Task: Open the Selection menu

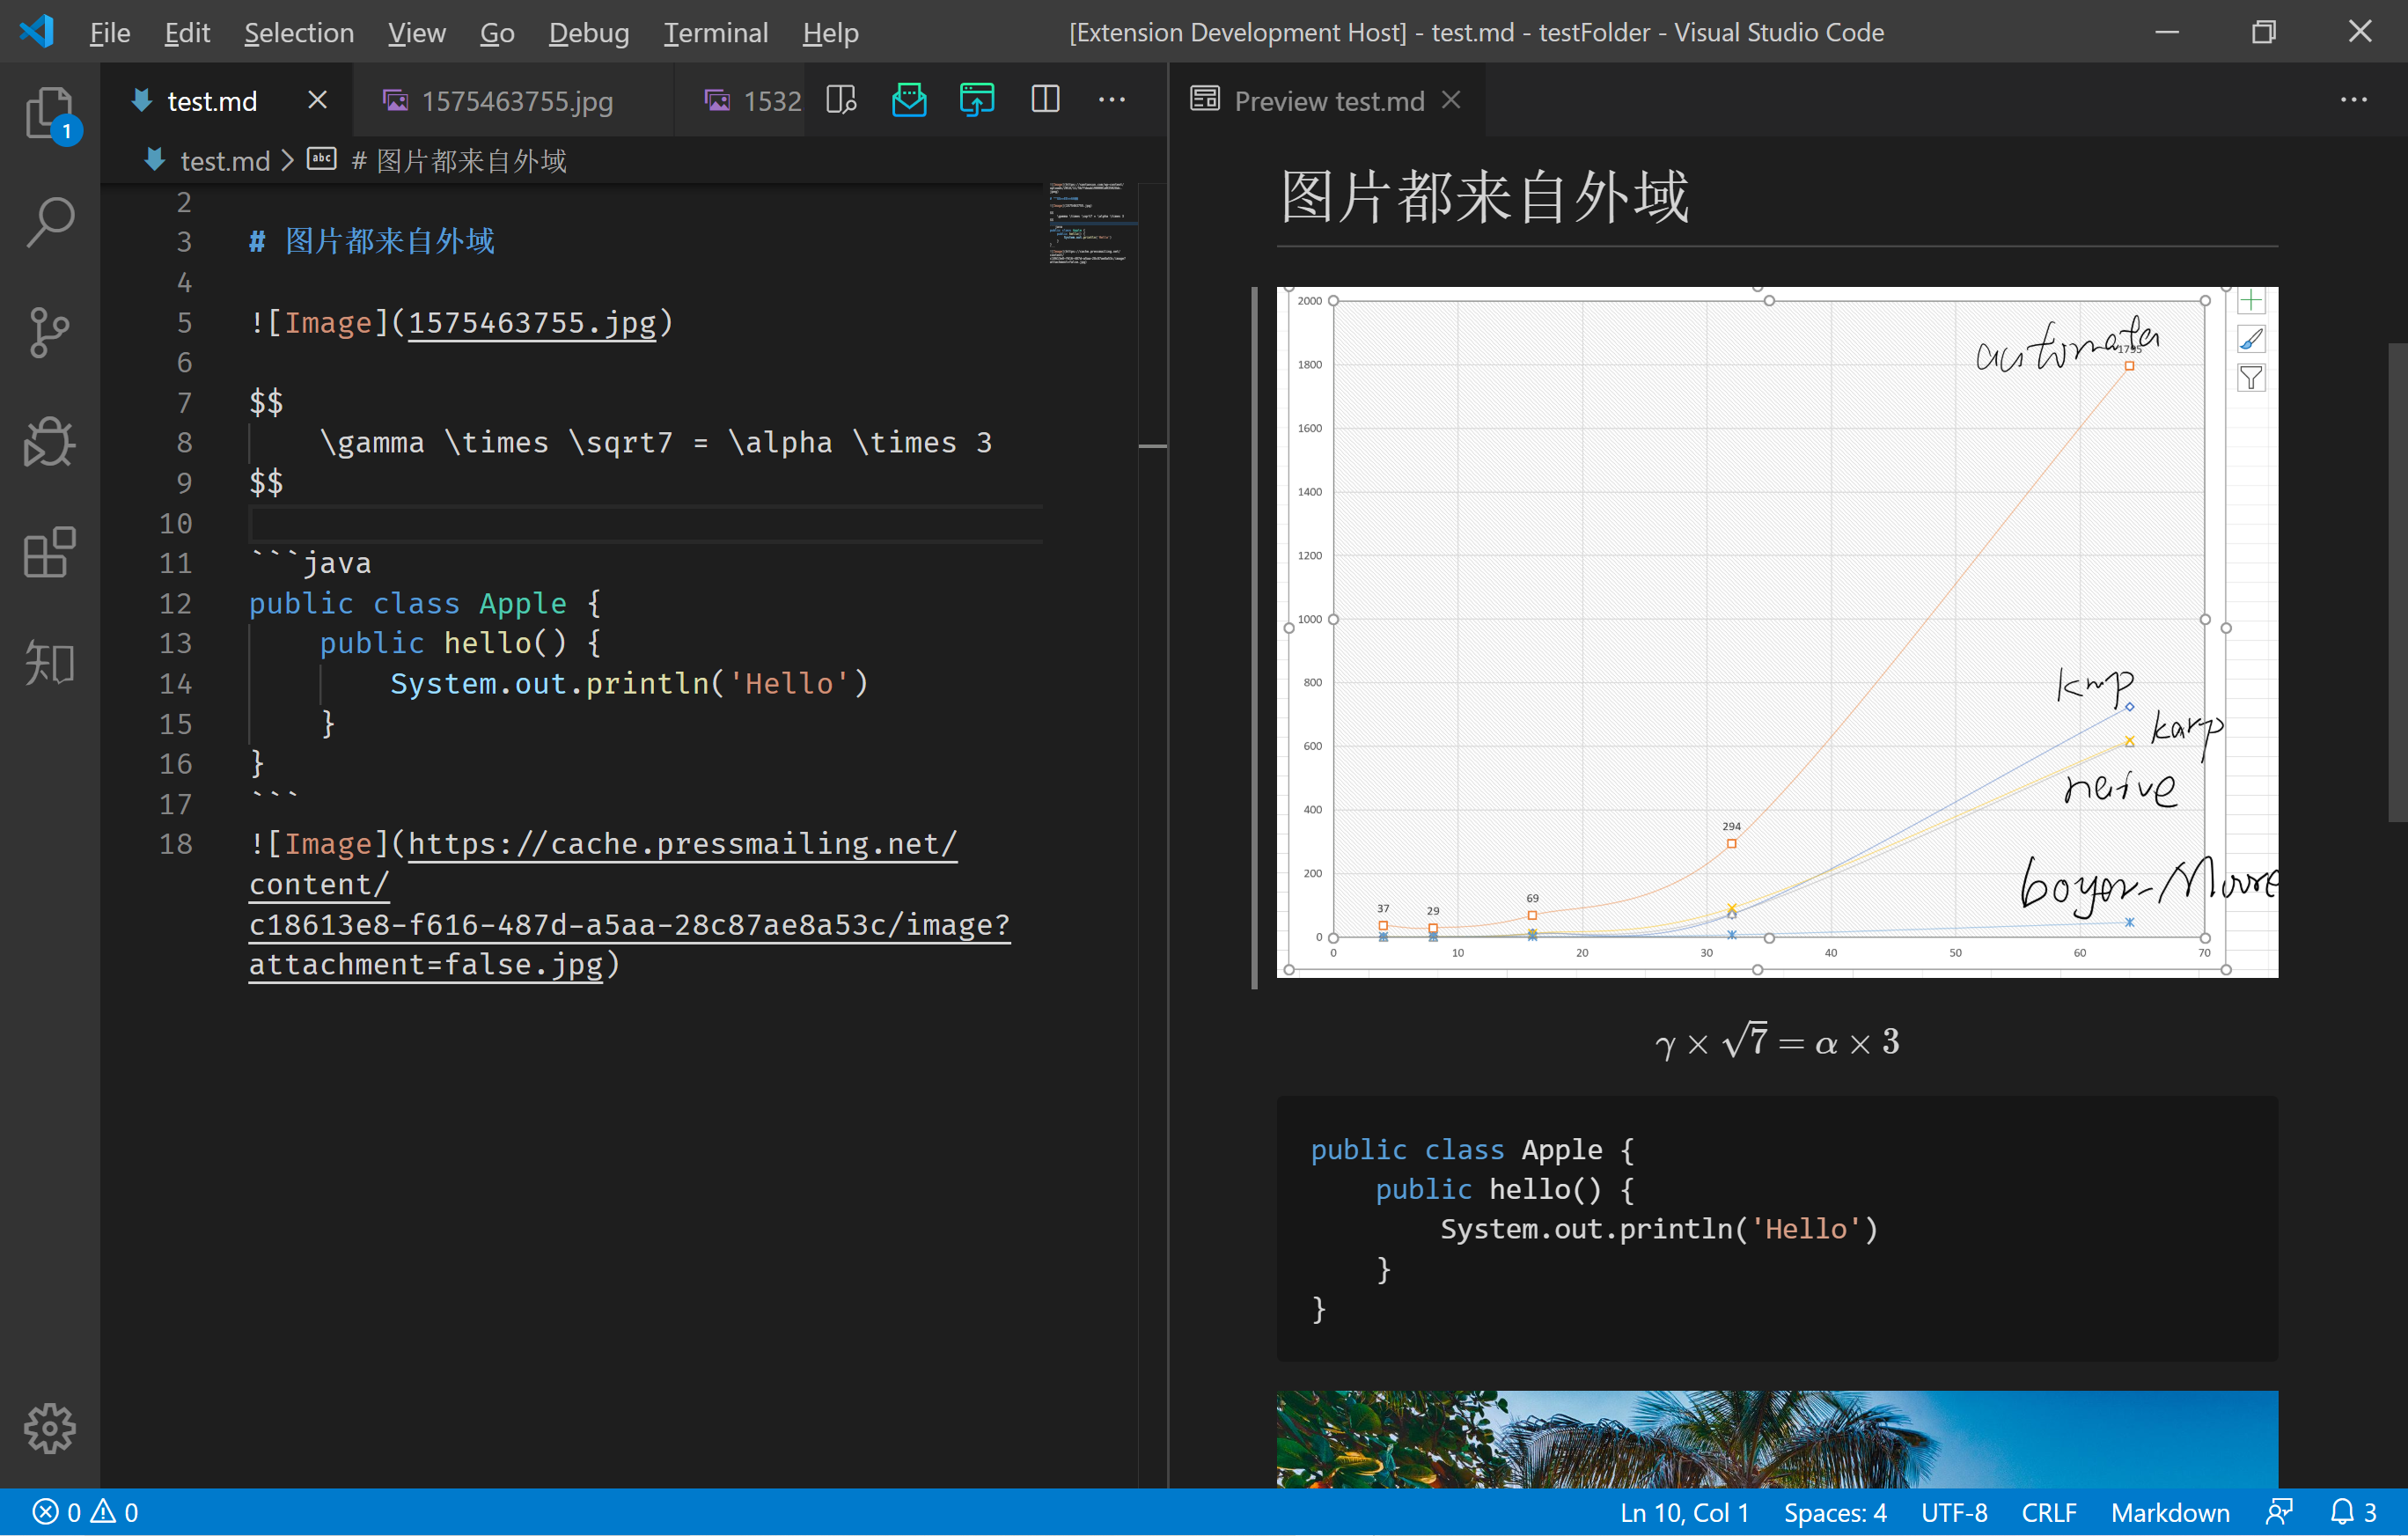Action: [299, 33]
